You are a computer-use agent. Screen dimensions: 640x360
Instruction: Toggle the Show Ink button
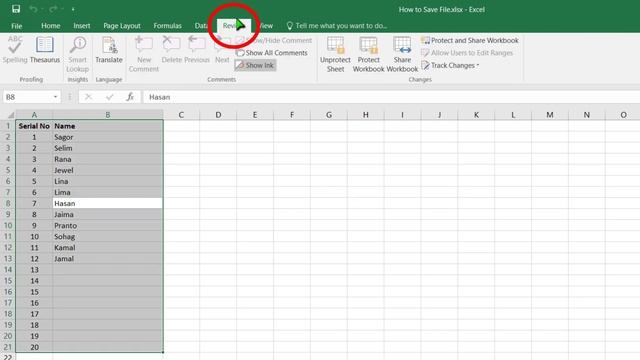(x=255, y=65)
